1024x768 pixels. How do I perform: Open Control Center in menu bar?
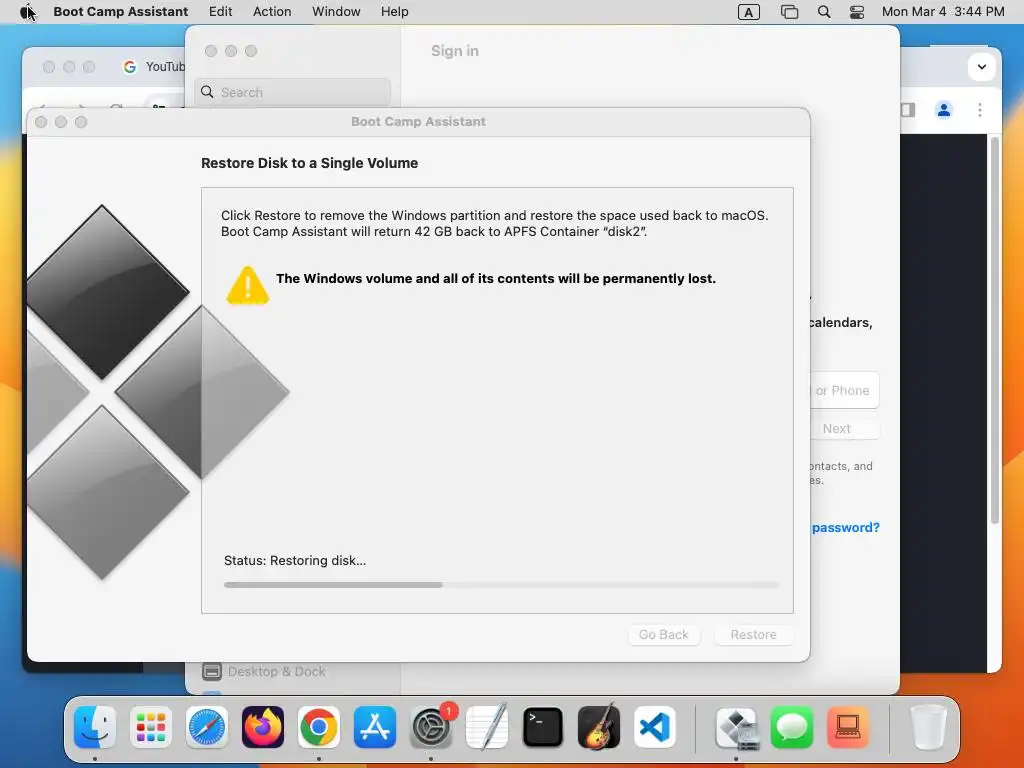(857, 12)
